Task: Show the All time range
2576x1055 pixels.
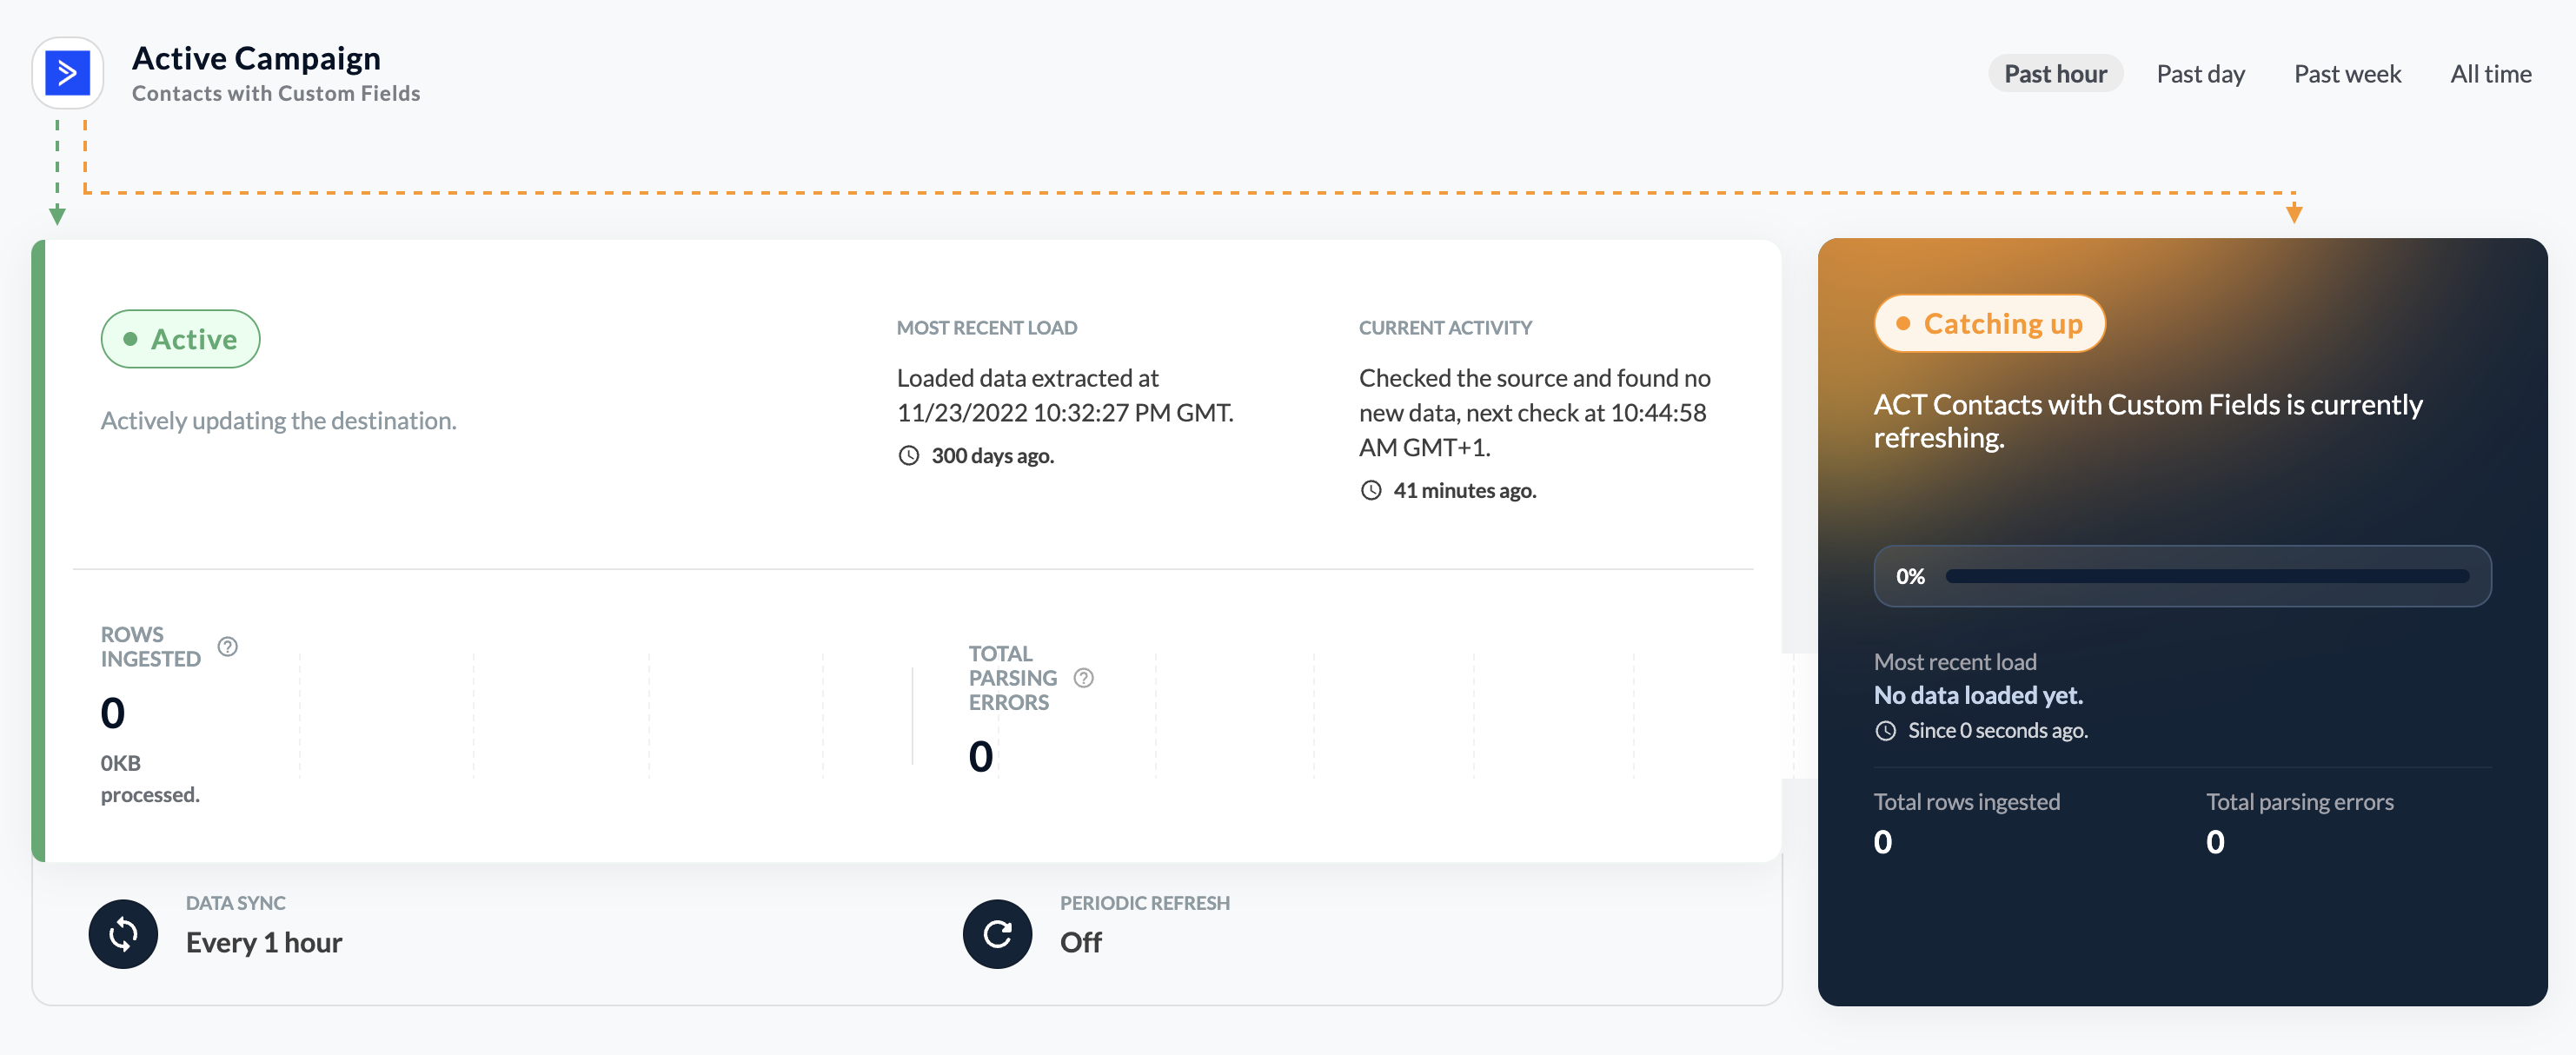Action: pyautogui.click(x=2490, y=74)
